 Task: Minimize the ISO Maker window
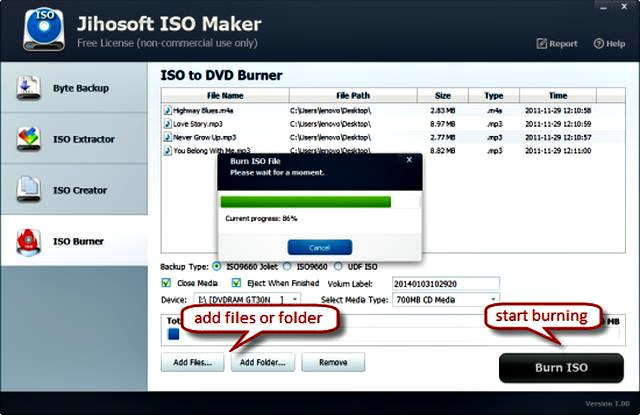coord(604,7)
